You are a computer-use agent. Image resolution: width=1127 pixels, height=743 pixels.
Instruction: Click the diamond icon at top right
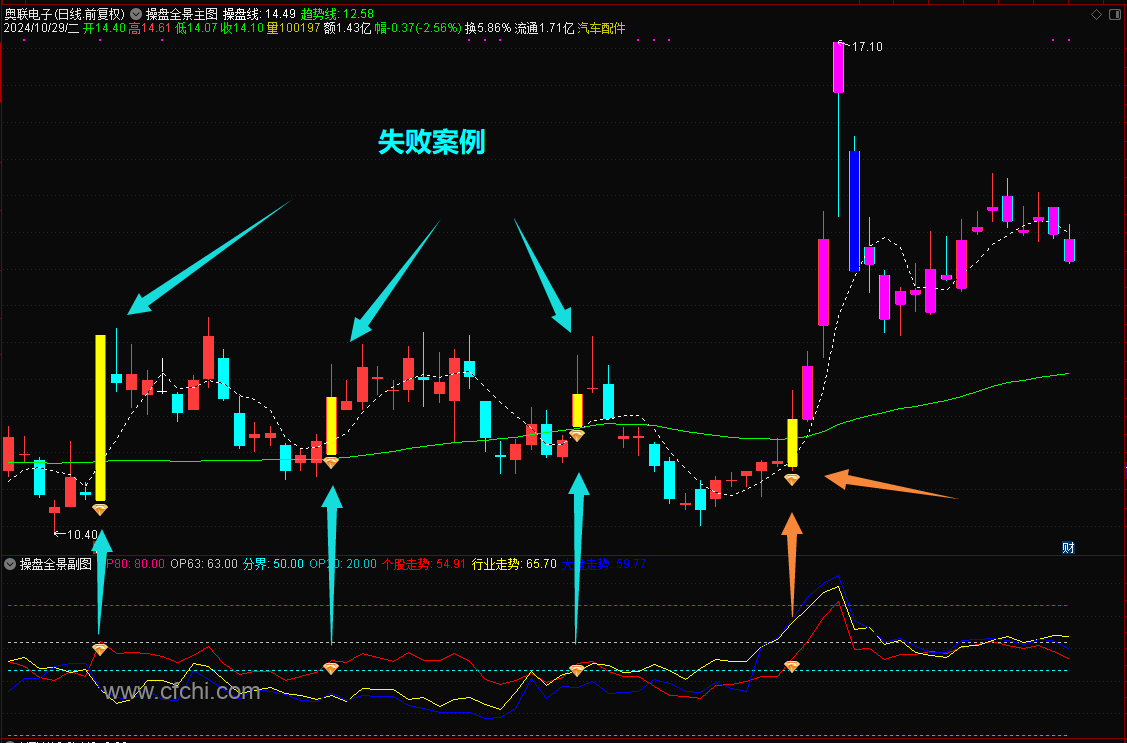[x=1096, y=14]
